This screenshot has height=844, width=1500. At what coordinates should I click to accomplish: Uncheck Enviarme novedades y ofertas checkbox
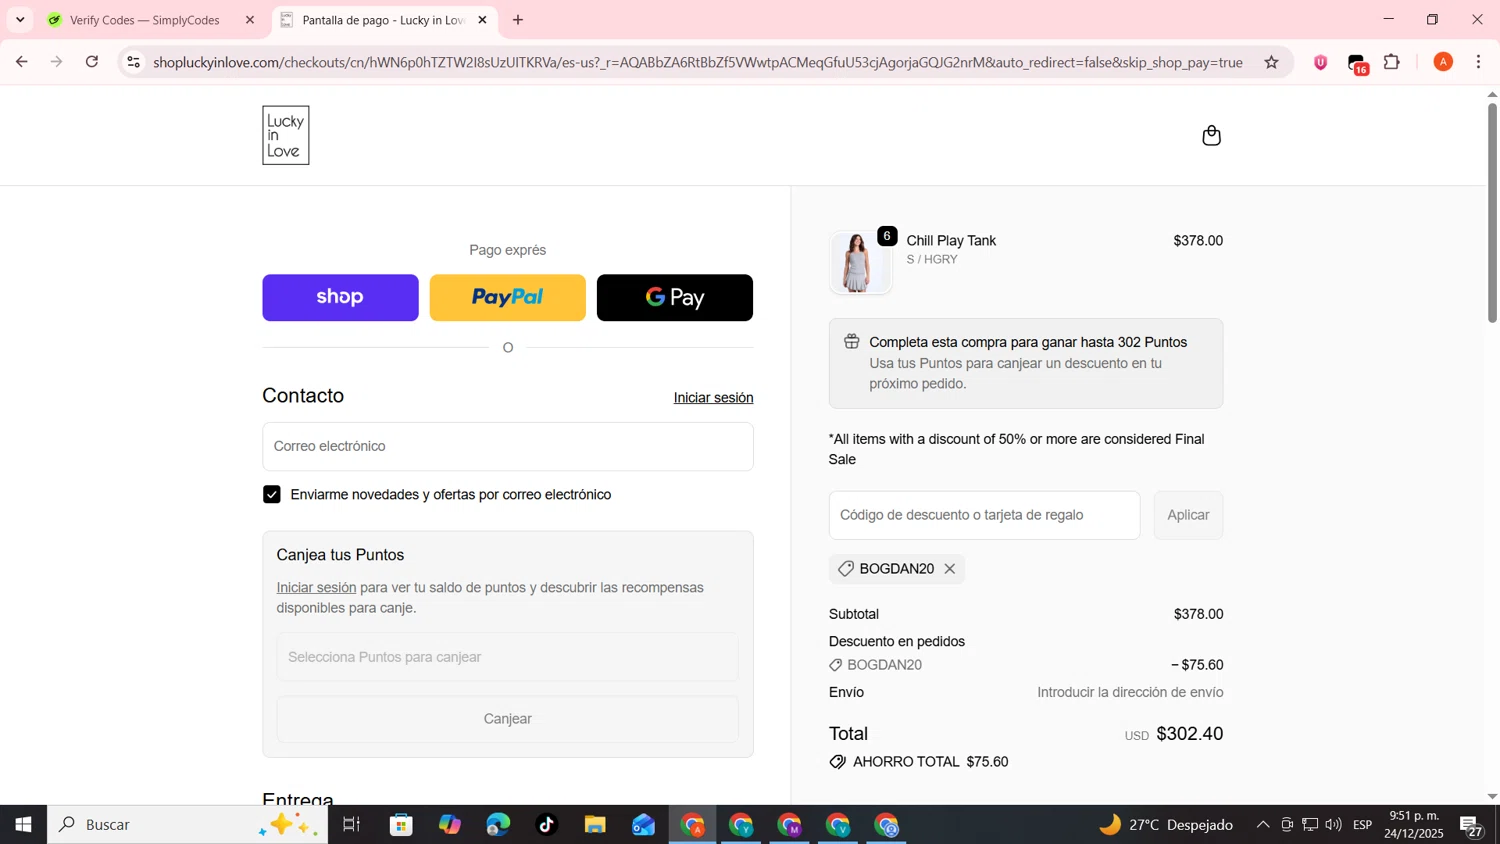(272, 495)
